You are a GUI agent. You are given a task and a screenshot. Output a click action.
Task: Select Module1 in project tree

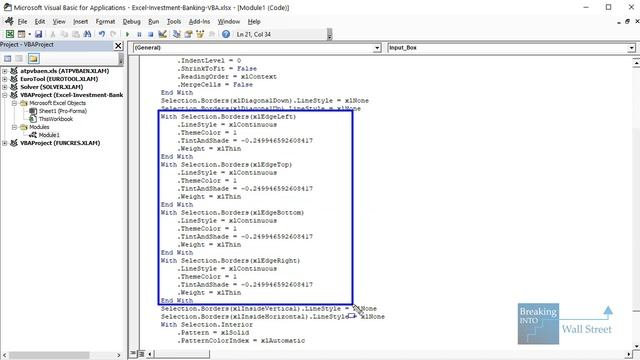click(49, 135)
